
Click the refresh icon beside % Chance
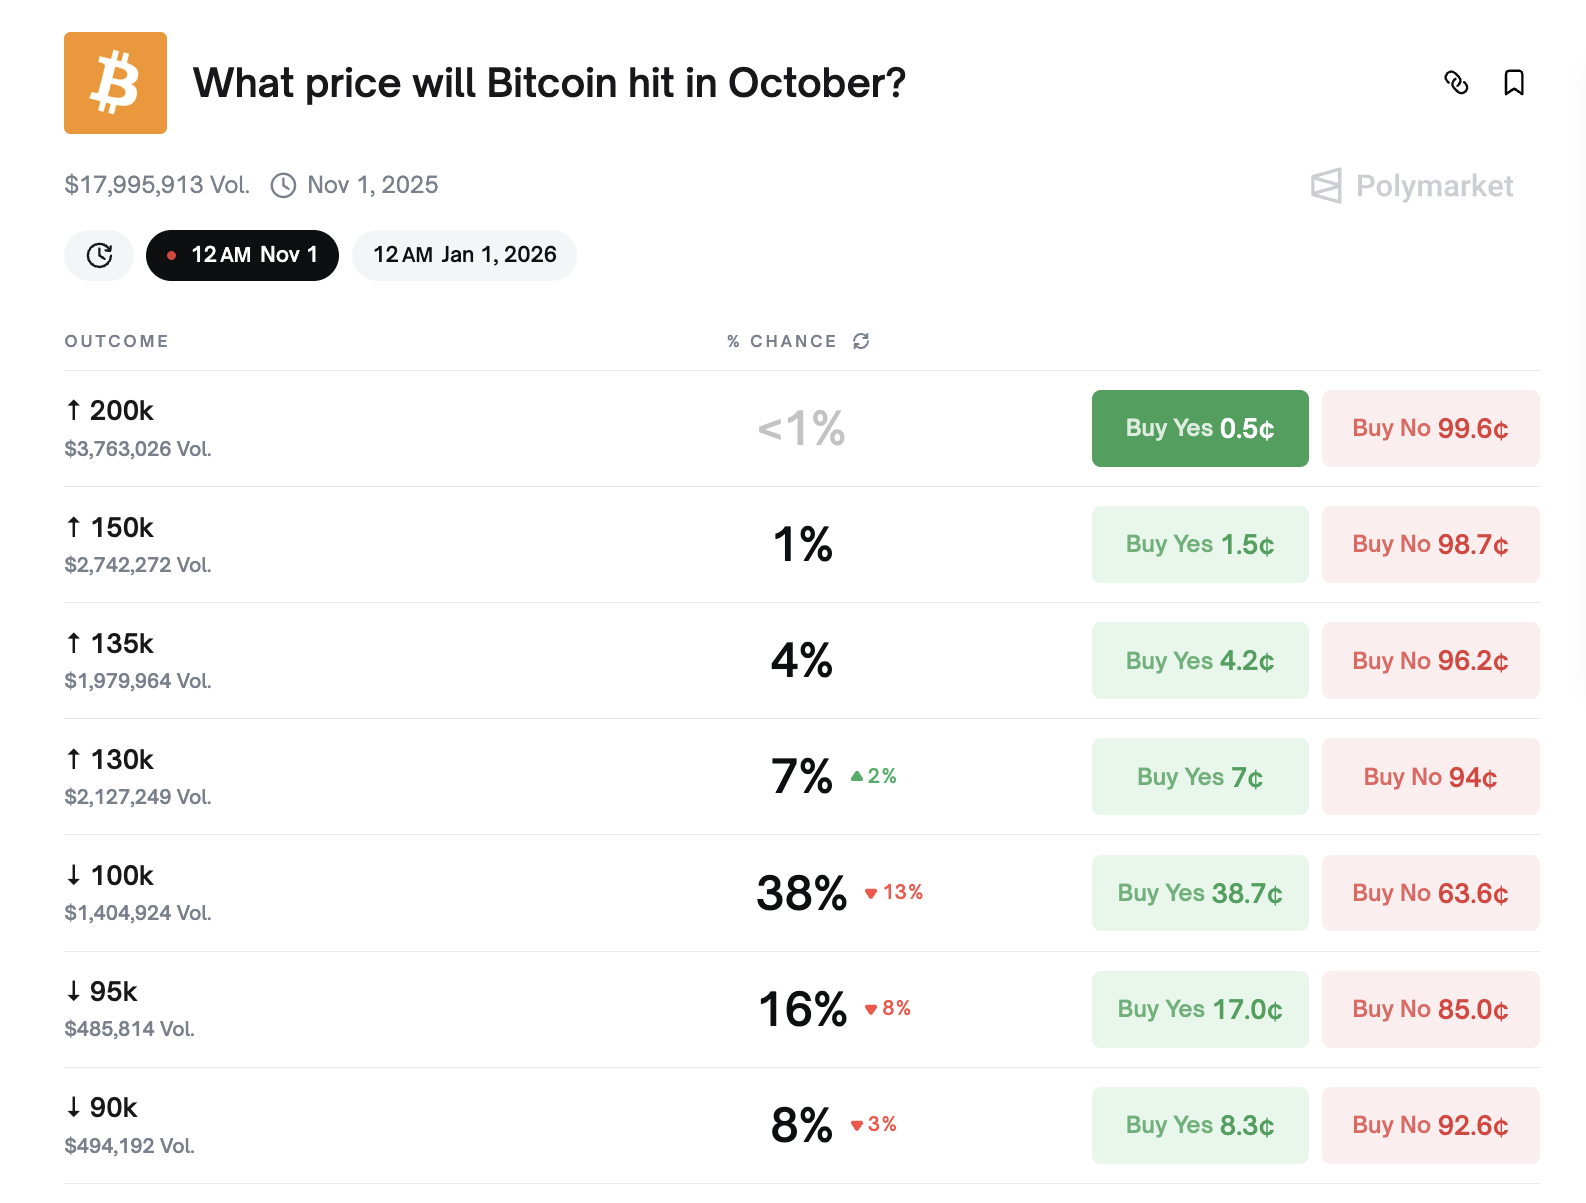861,341
